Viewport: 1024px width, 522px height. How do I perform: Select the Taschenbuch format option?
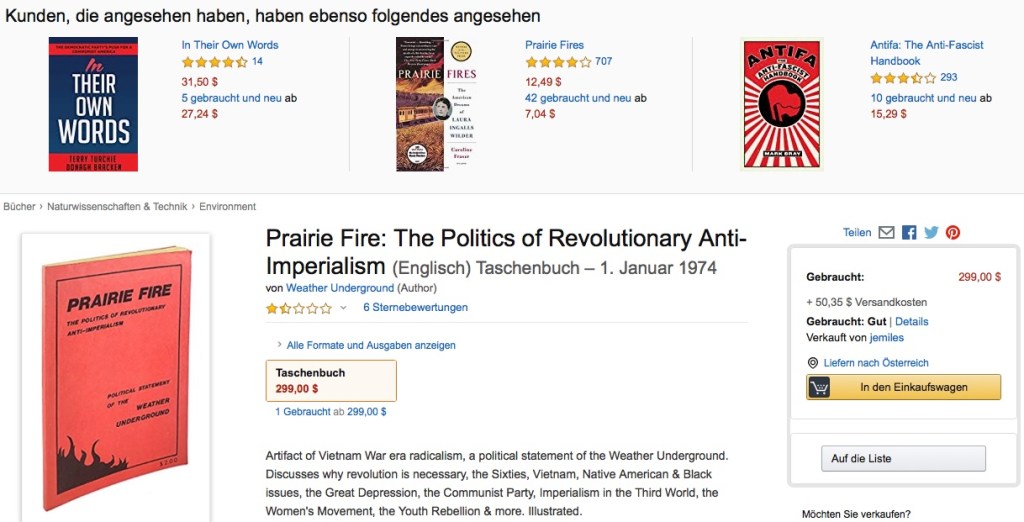coord(331,380)
